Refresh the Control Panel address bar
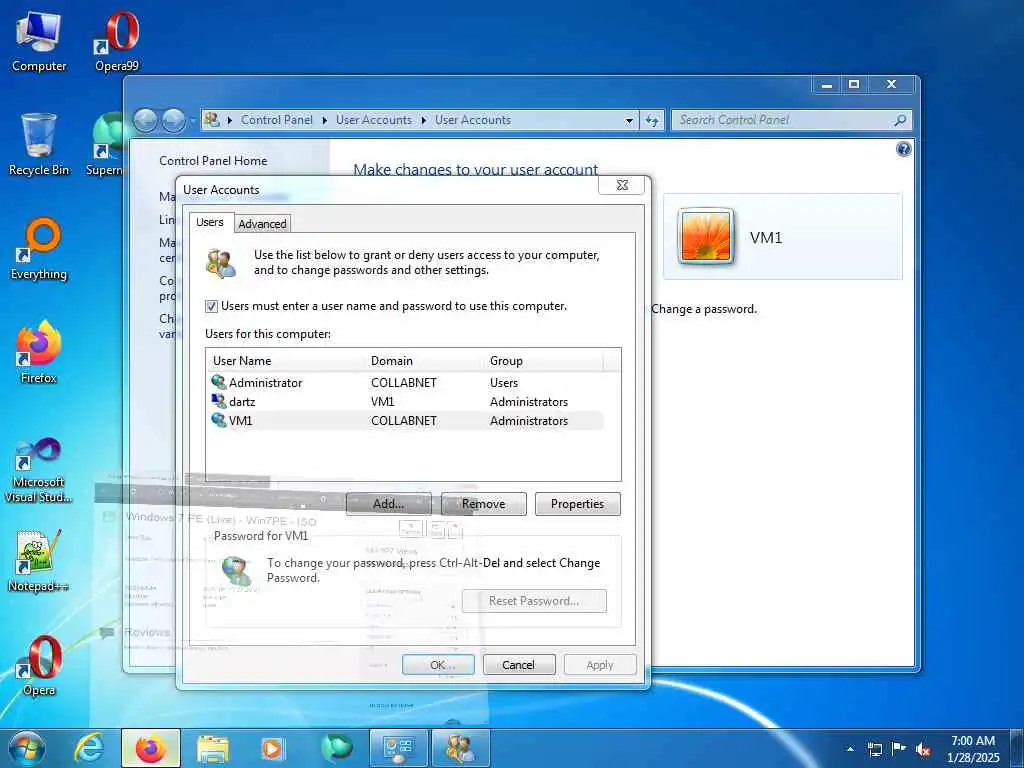1024x768 pixels. (652, 120)
